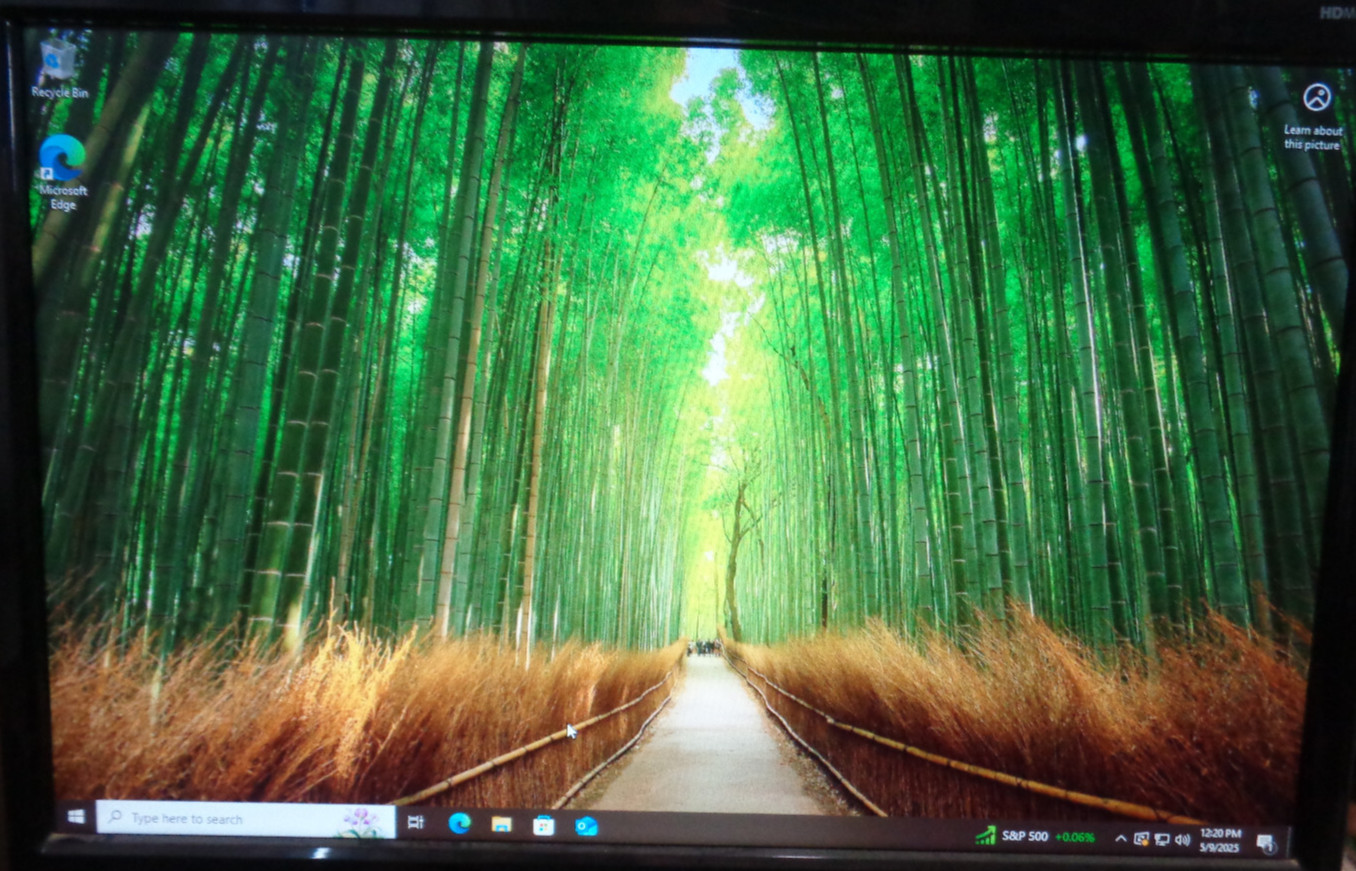Click the 'Learn about this picture' icon

(1314, 116)
